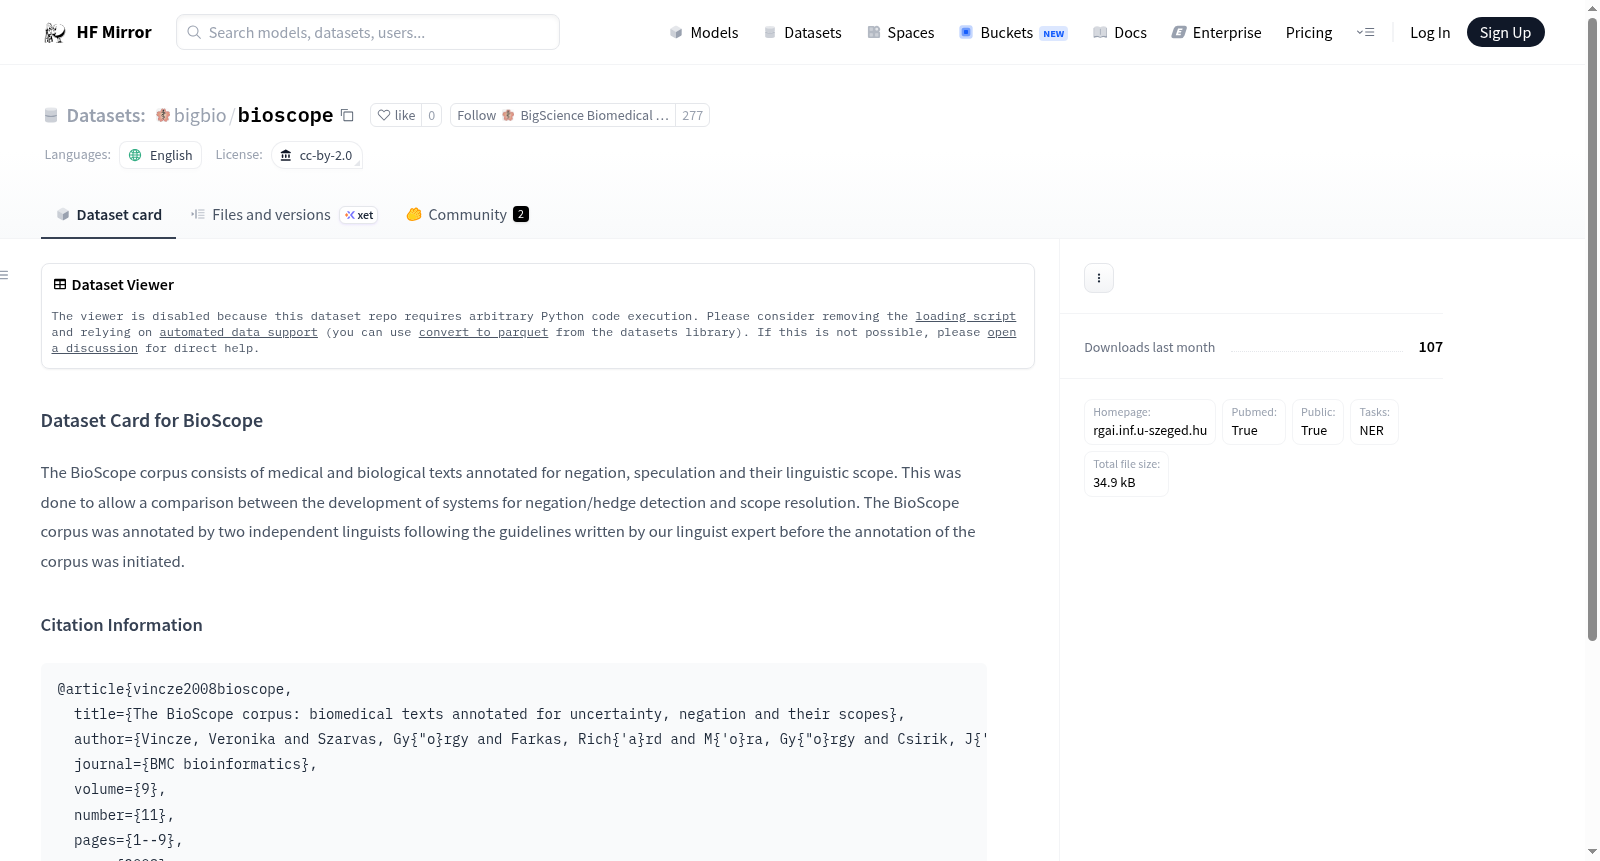Open the Enterprise navigation item

click(x=1216, y=32)
